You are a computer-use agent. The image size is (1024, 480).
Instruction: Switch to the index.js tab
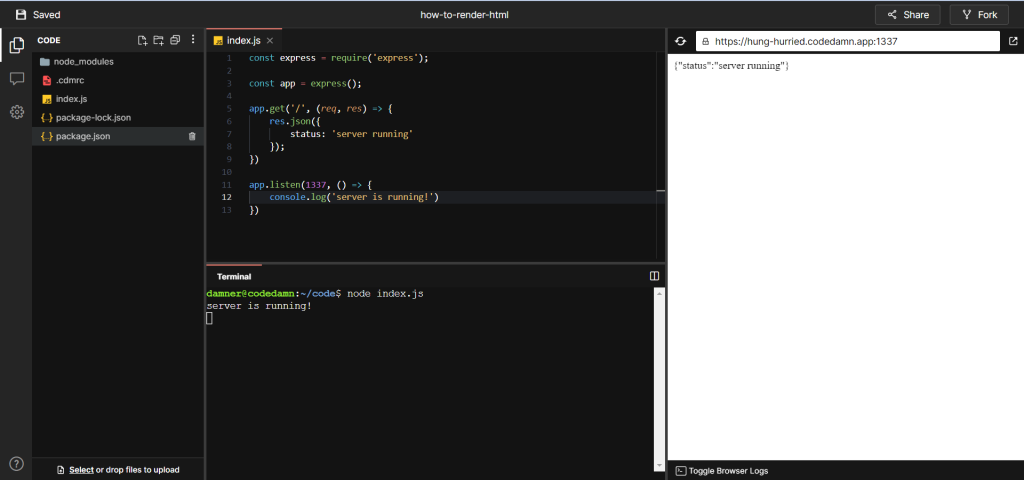[x=244, y=40]
